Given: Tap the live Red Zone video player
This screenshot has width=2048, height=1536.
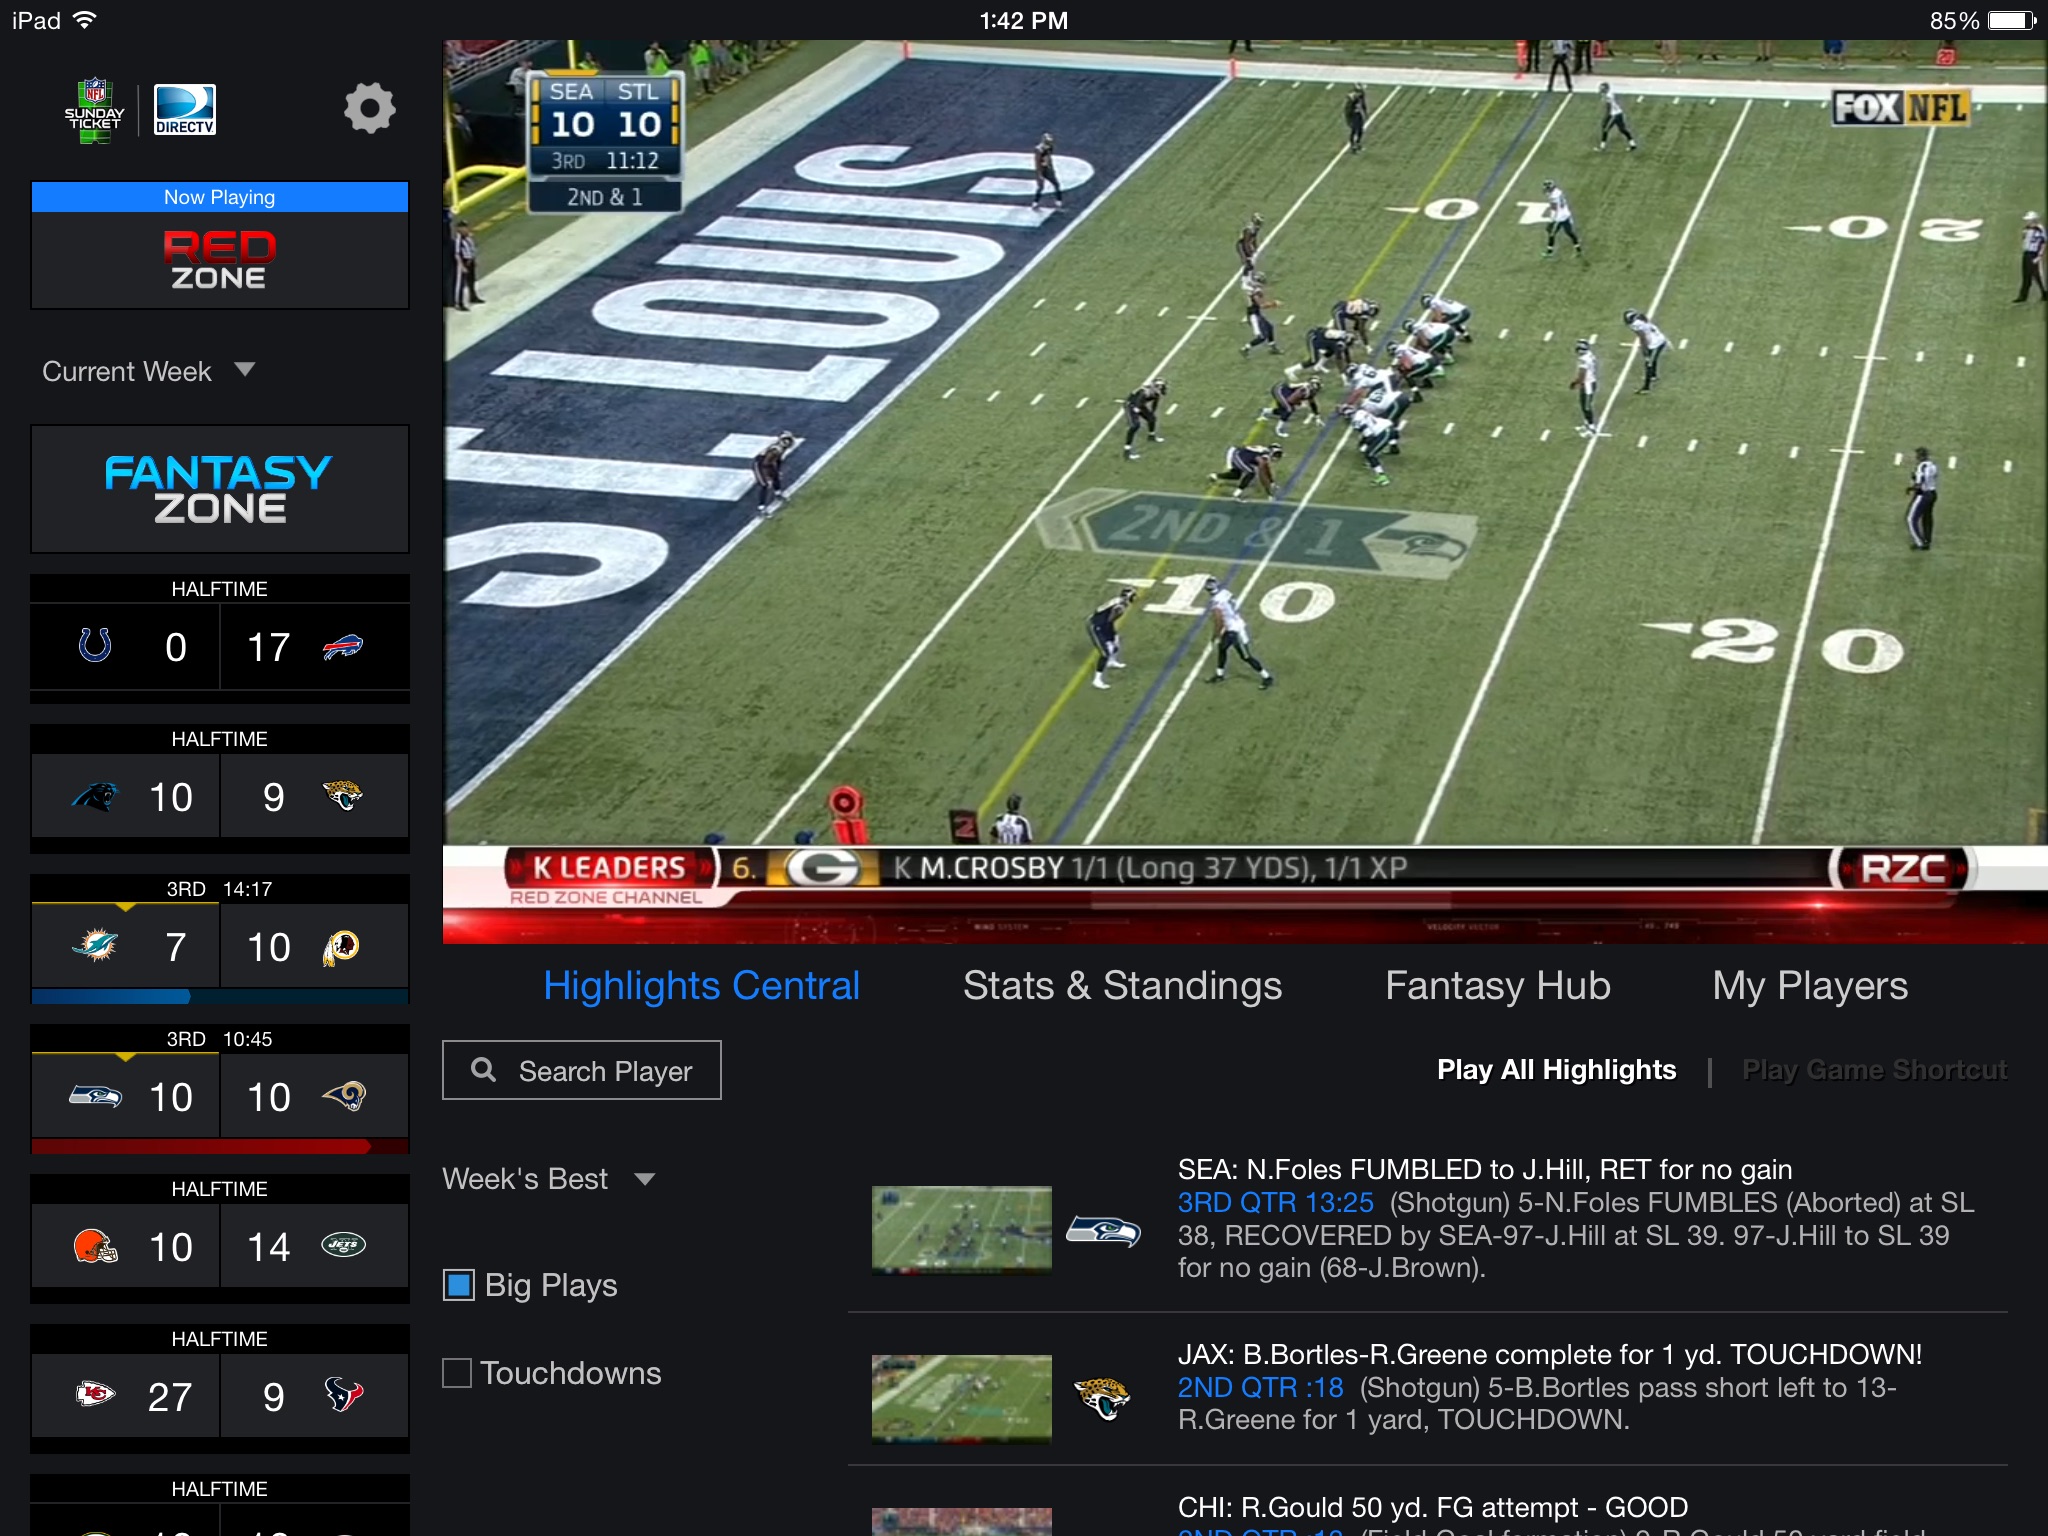Looking at the screenshot, I should pyautogui.click(x=1245, y=491).
